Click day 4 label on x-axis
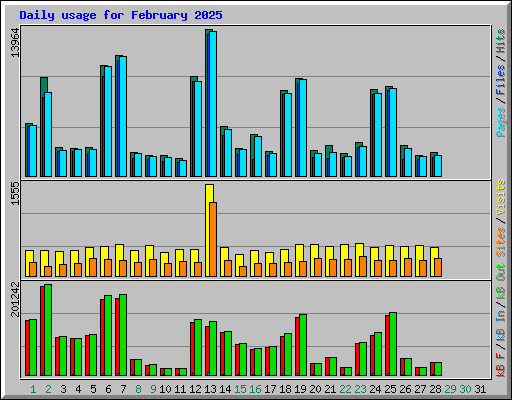512x400 pixels. coord(78,389)
